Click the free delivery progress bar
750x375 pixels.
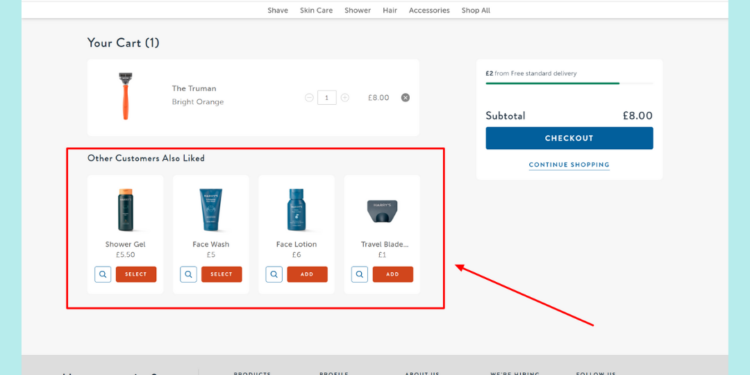coord(569,83)
